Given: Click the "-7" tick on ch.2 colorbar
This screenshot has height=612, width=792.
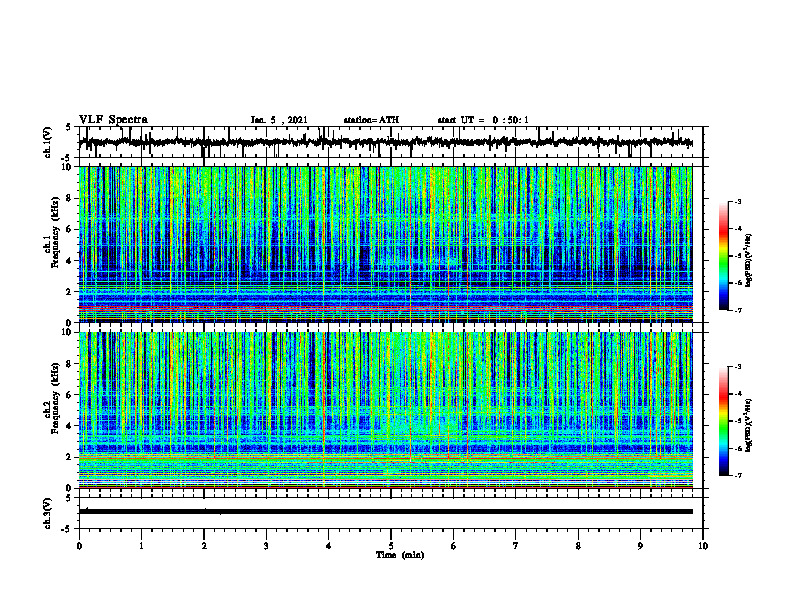Looking at the screenshot, I should tap(738, 475).
